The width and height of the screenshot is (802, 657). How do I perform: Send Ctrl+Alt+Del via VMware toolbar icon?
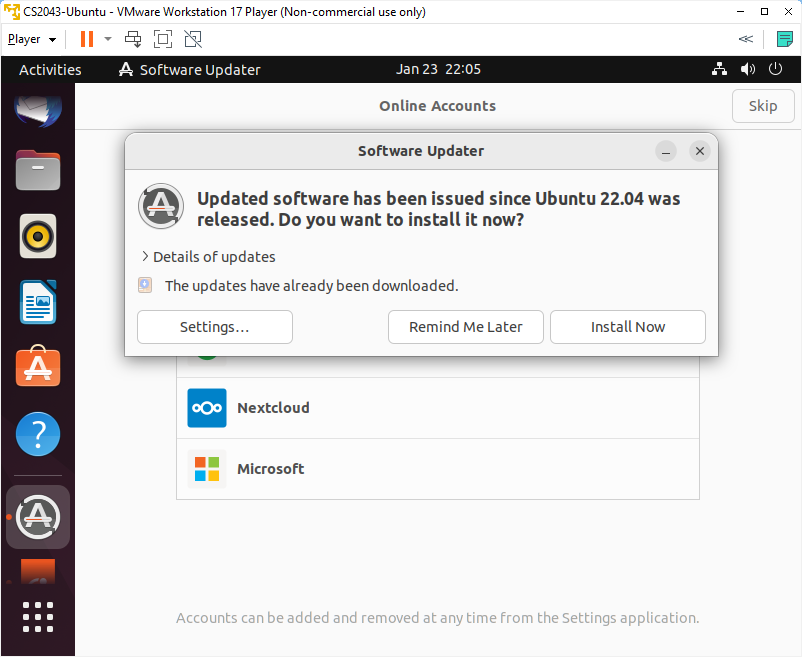(x=132, y=39)
